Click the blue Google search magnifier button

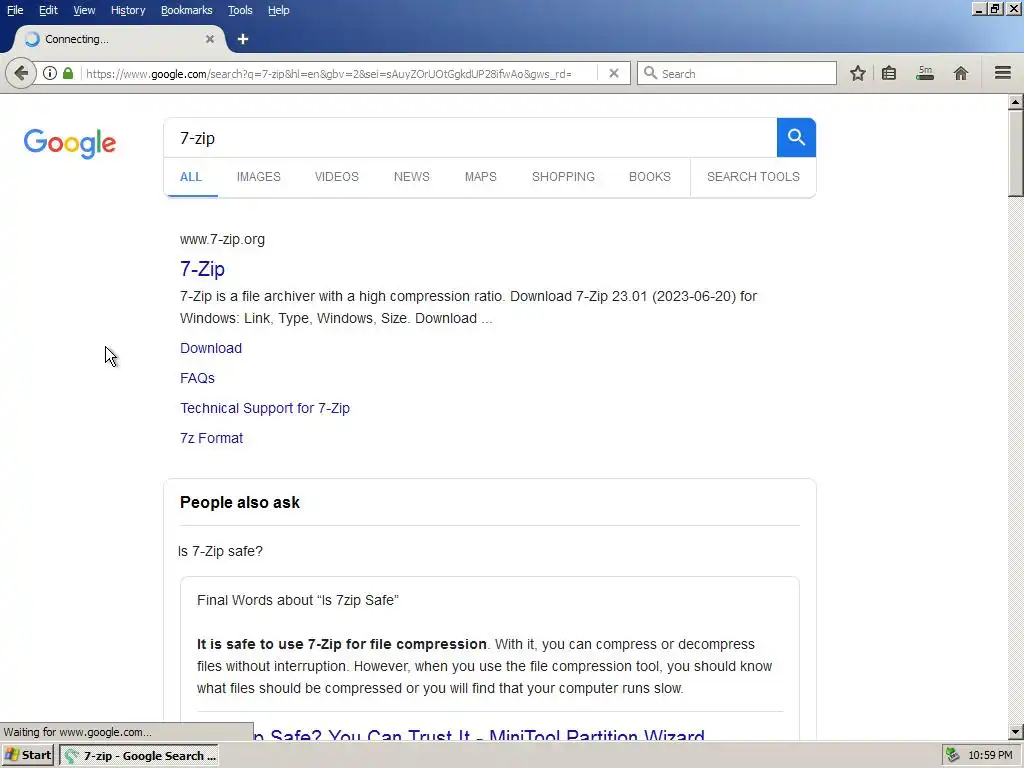(796, 138)
